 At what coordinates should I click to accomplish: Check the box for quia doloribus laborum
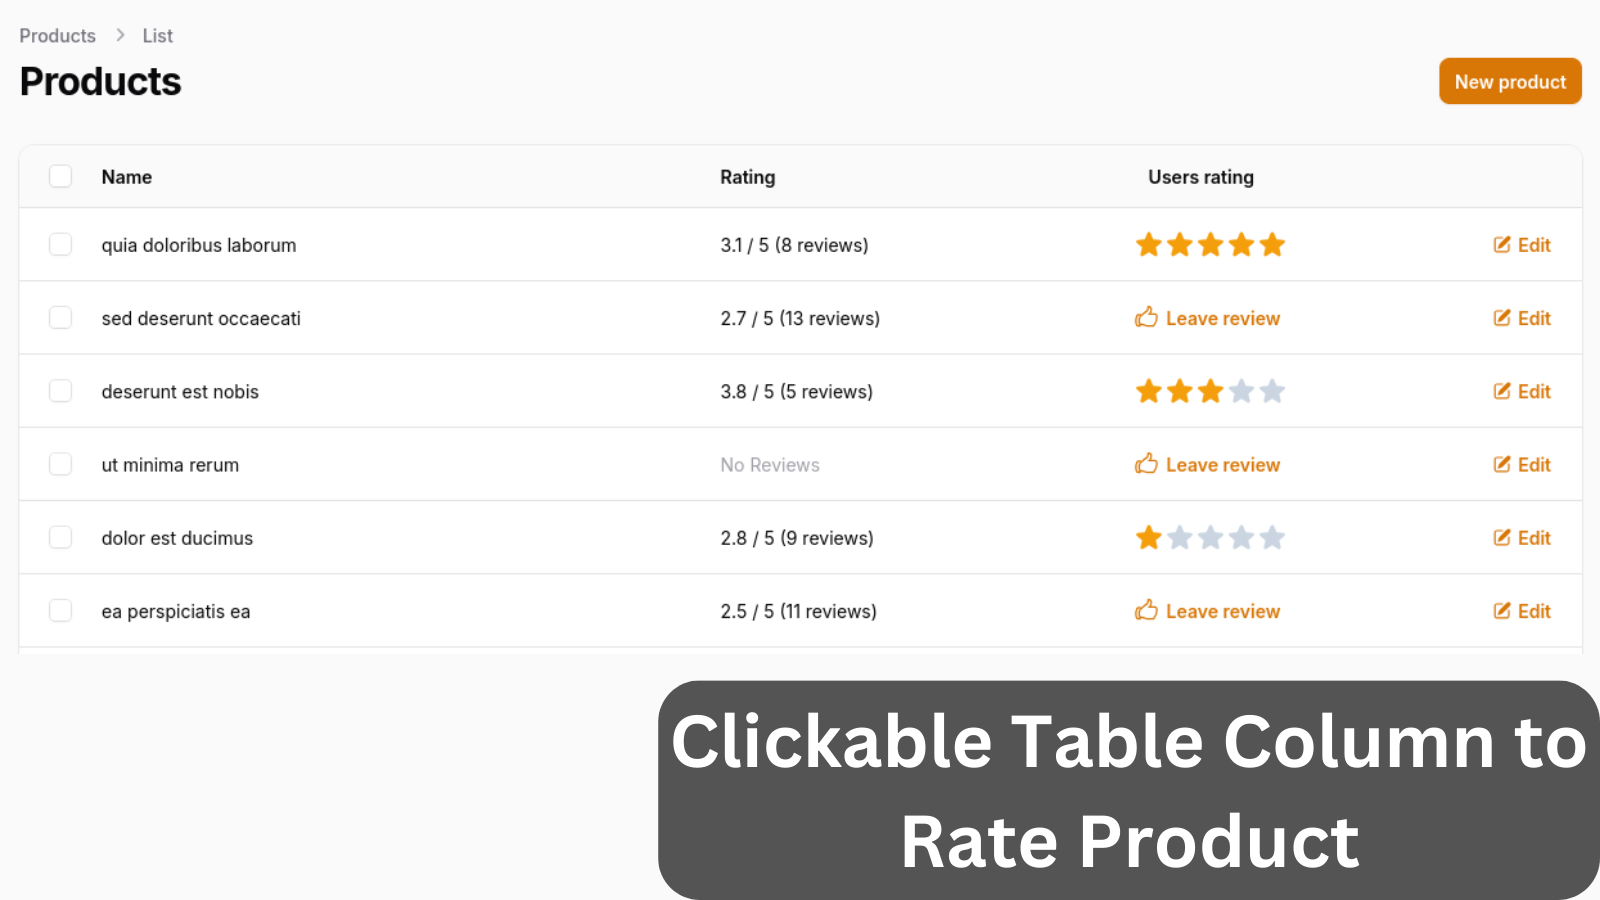point(61,245)
